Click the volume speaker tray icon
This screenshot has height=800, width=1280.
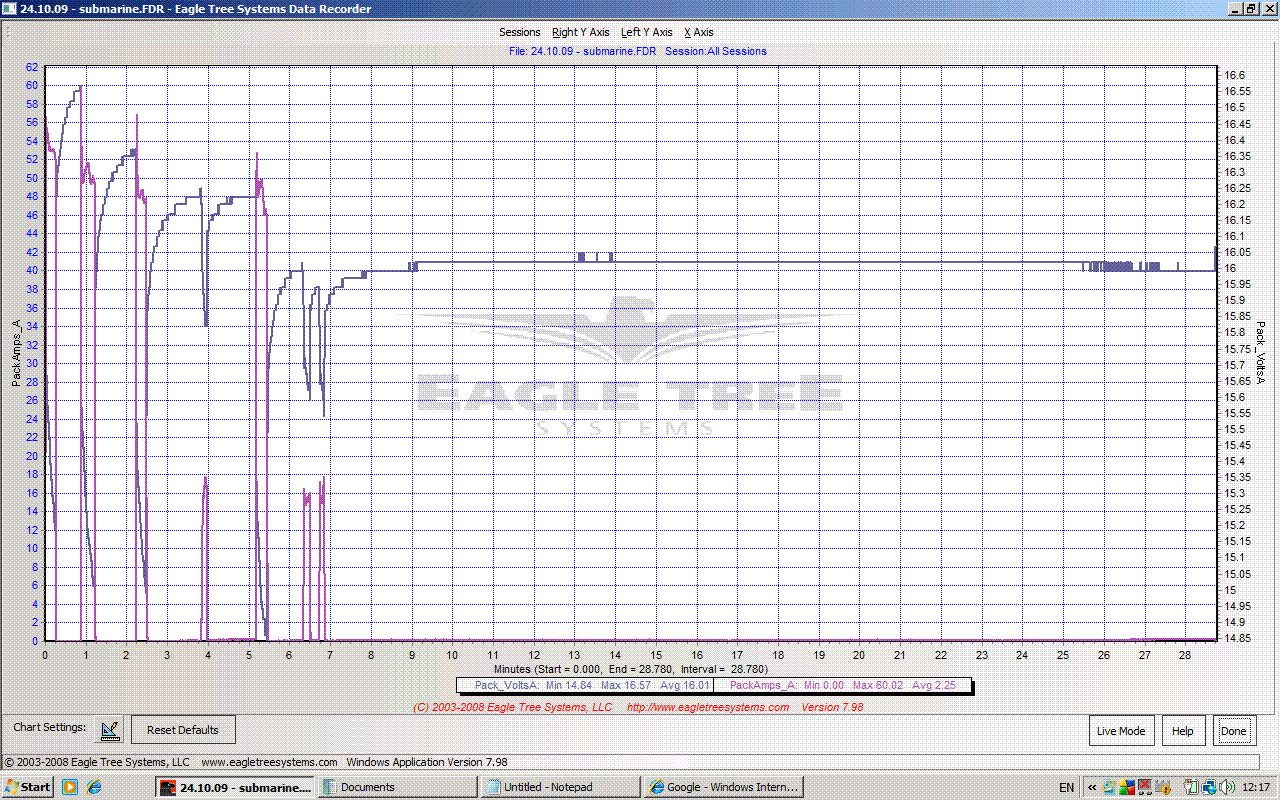[x=1226, y=787]
